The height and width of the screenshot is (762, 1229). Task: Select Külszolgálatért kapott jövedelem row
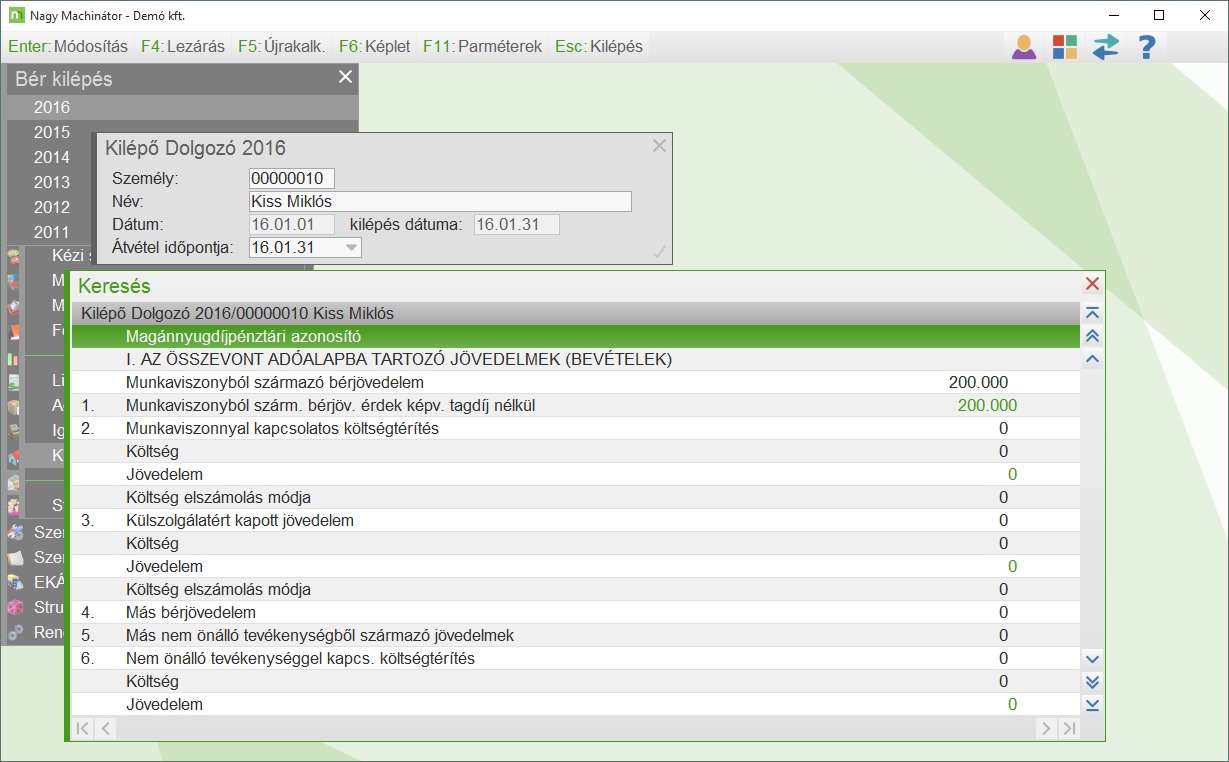[576, 520]
